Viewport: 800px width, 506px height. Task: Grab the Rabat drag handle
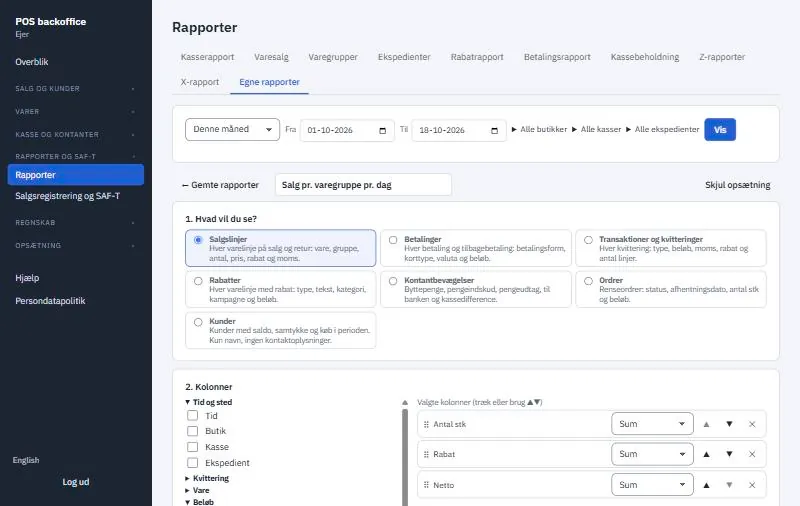click(x=426, y=454)
